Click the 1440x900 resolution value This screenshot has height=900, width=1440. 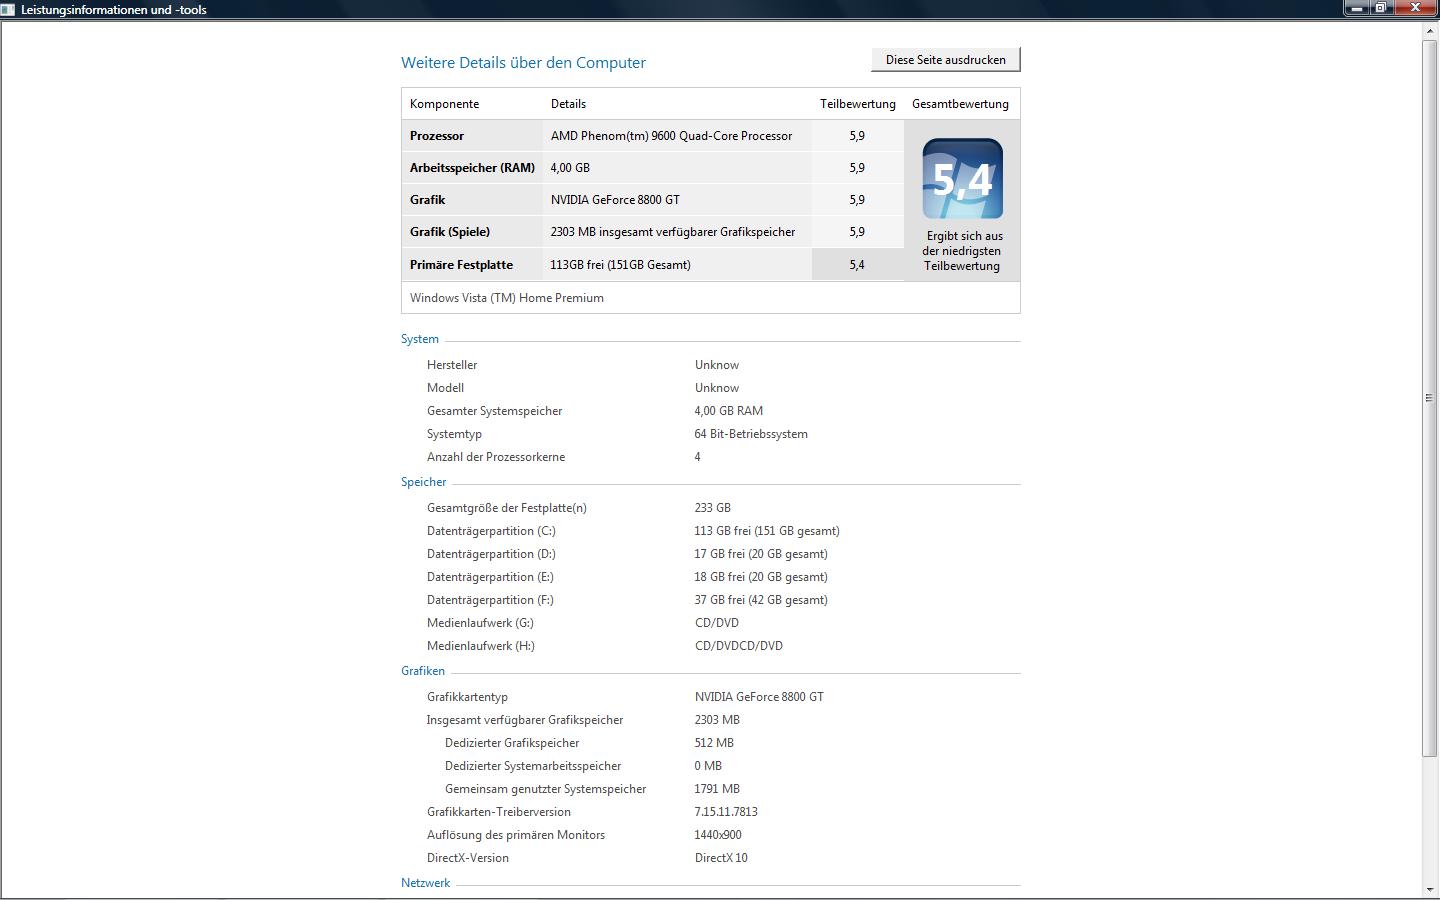coord(718,835)
